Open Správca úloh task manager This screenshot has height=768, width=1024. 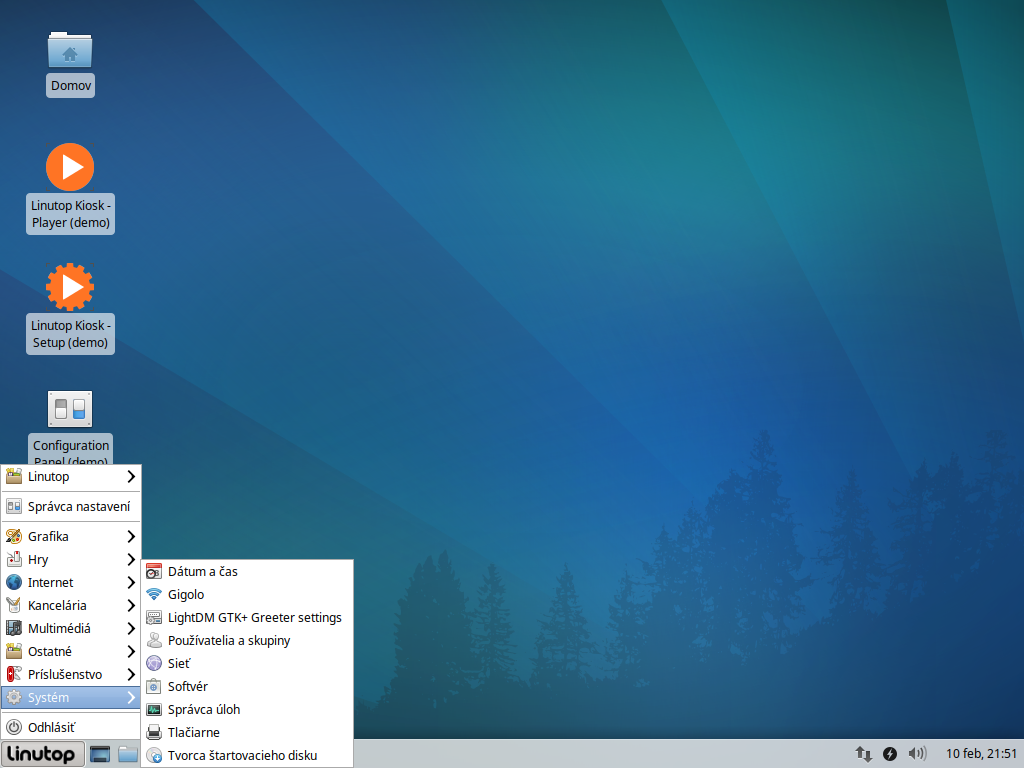tap(248, 710)
